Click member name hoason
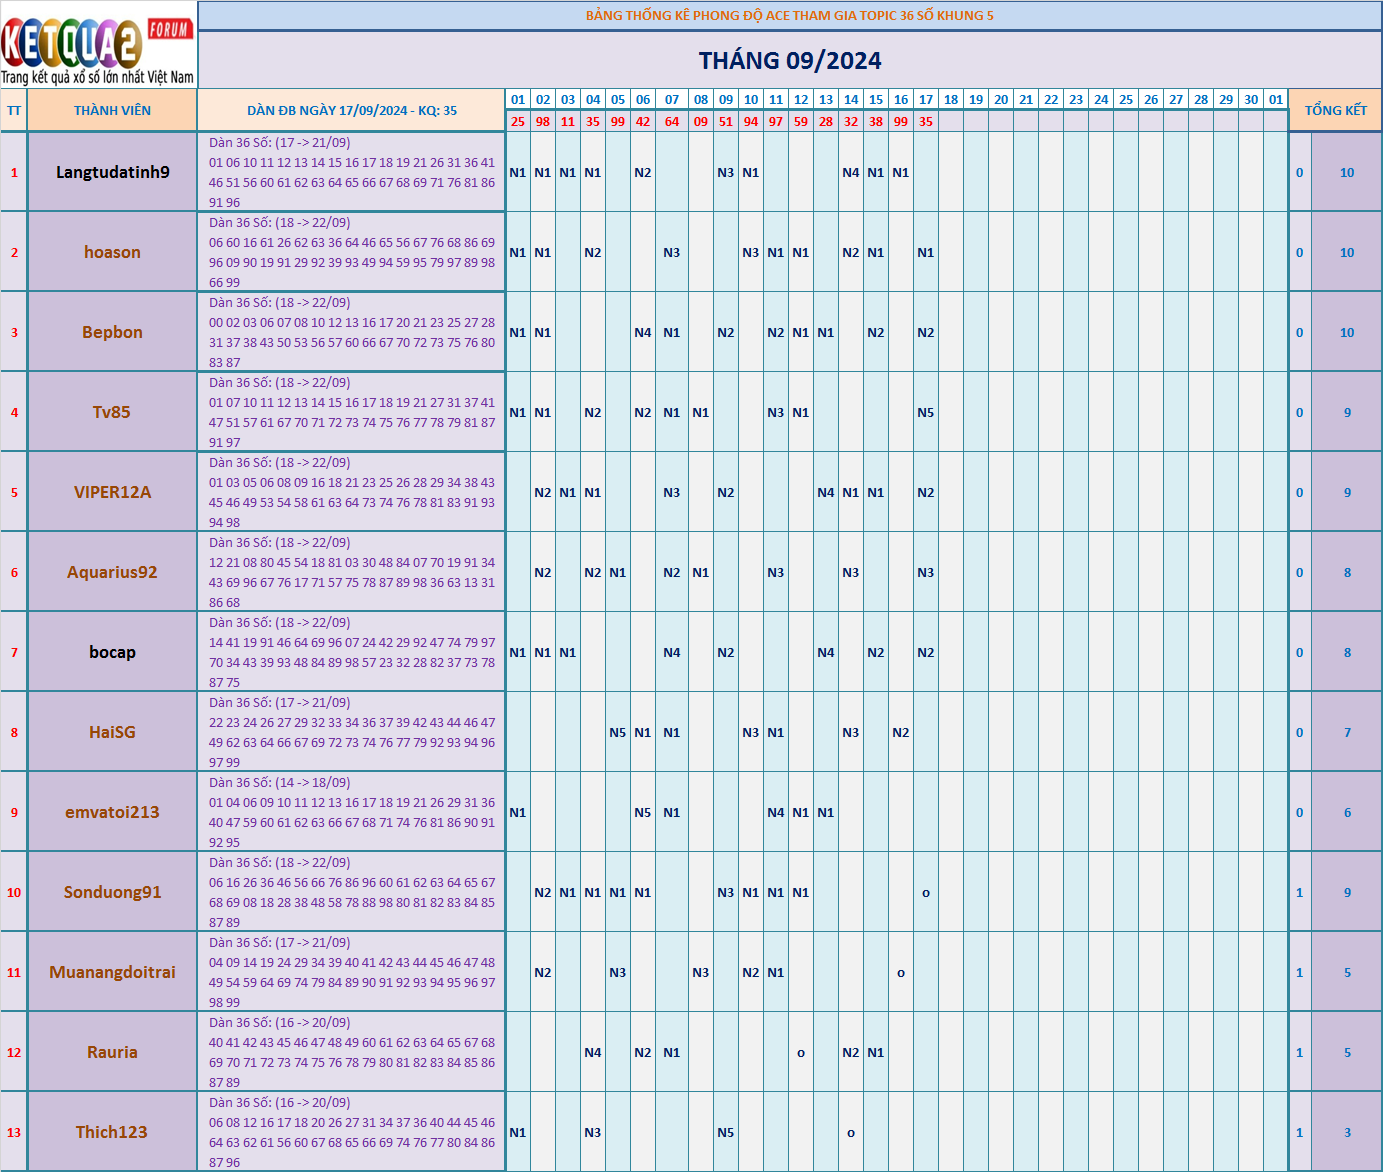The width and height of the screenshot is (1383, 1172). tap(112, 252)
